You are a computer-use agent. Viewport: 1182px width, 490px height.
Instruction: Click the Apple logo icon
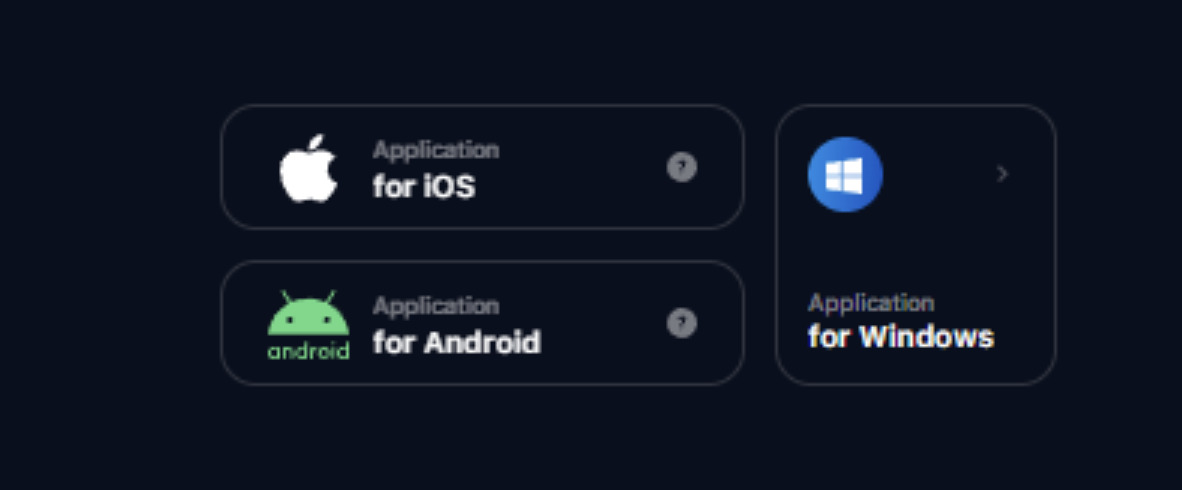point(308,170)
